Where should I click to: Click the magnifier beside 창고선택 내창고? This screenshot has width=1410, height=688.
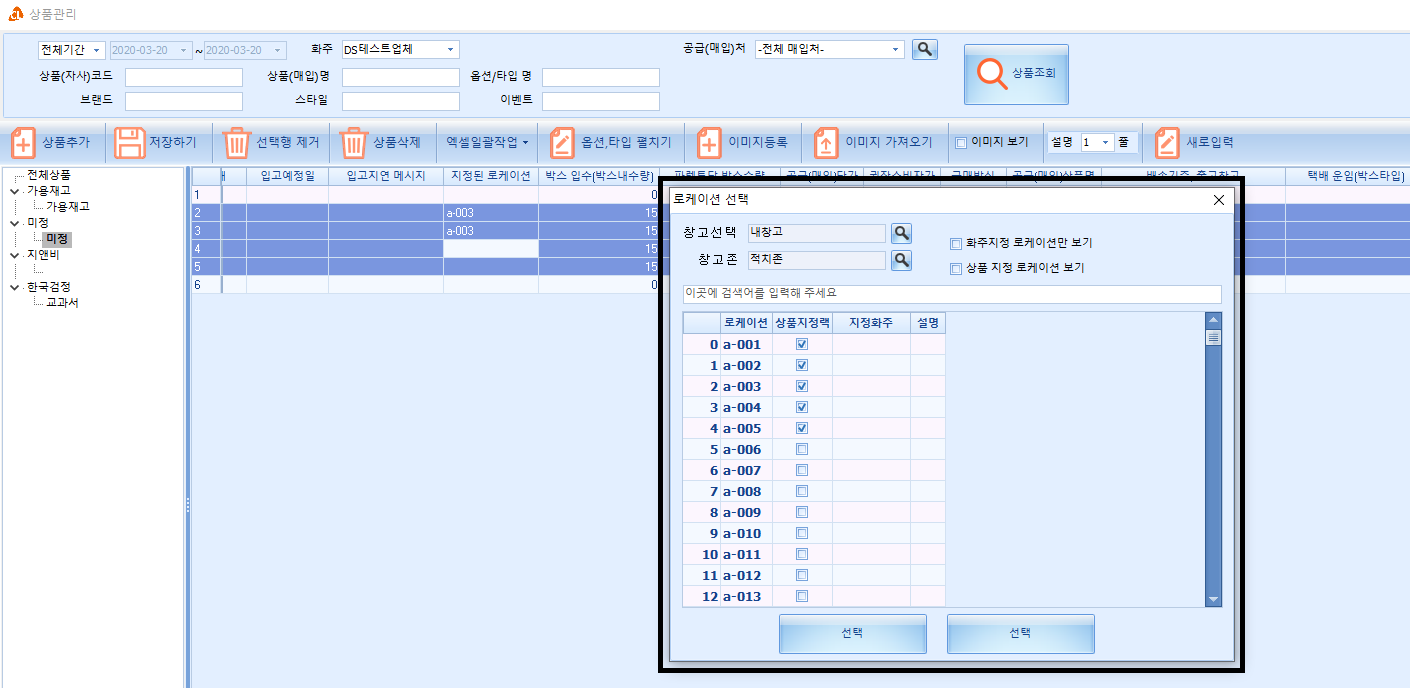[901, 233]
